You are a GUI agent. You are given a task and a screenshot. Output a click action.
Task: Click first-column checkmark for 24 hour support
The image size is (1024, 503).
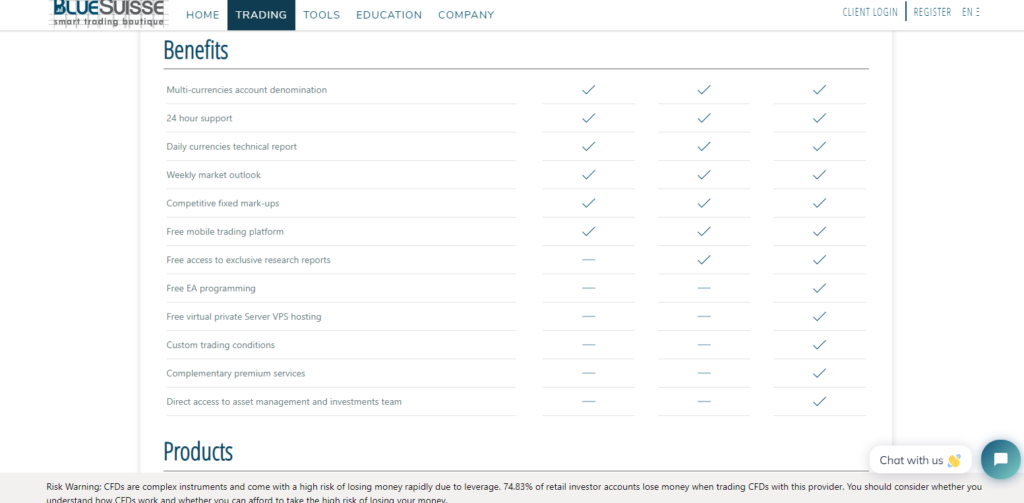point(588,118)
